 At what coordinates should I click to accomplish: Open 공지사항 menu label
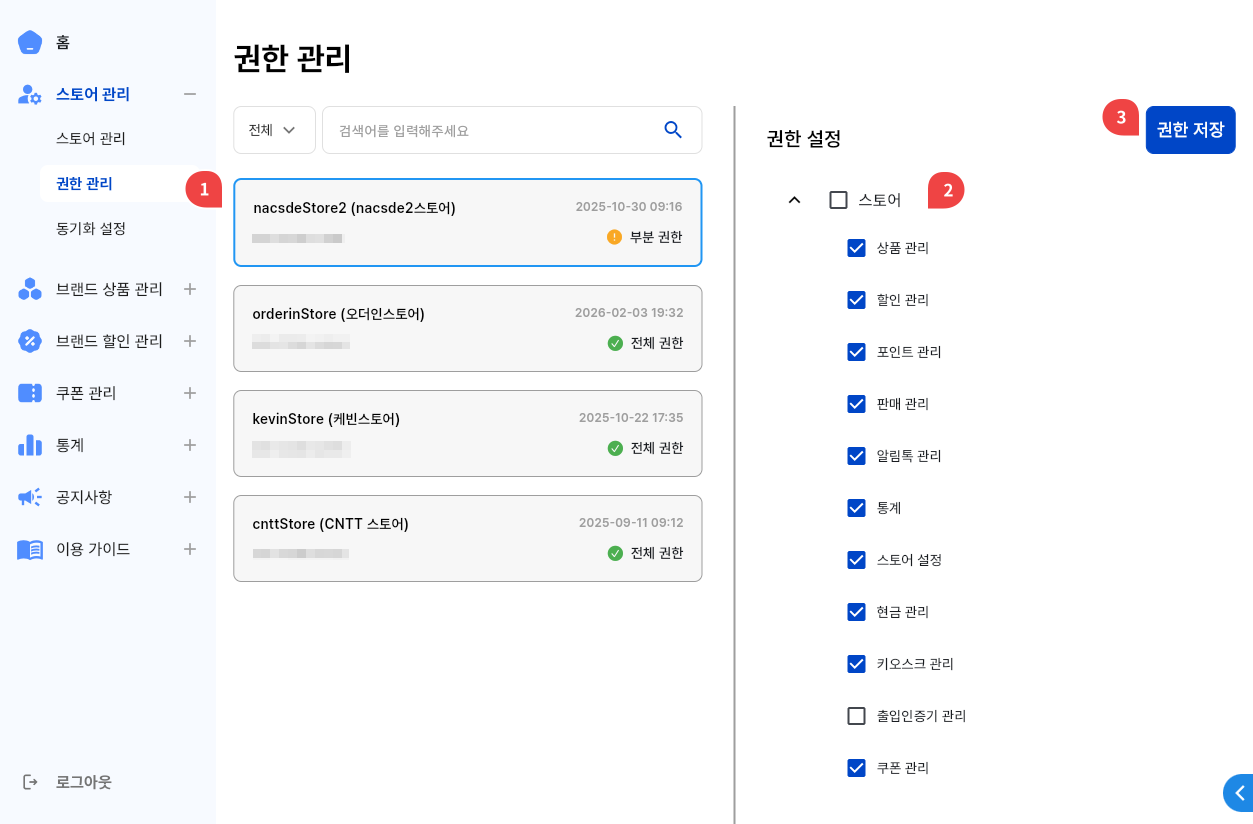[84, 497]
